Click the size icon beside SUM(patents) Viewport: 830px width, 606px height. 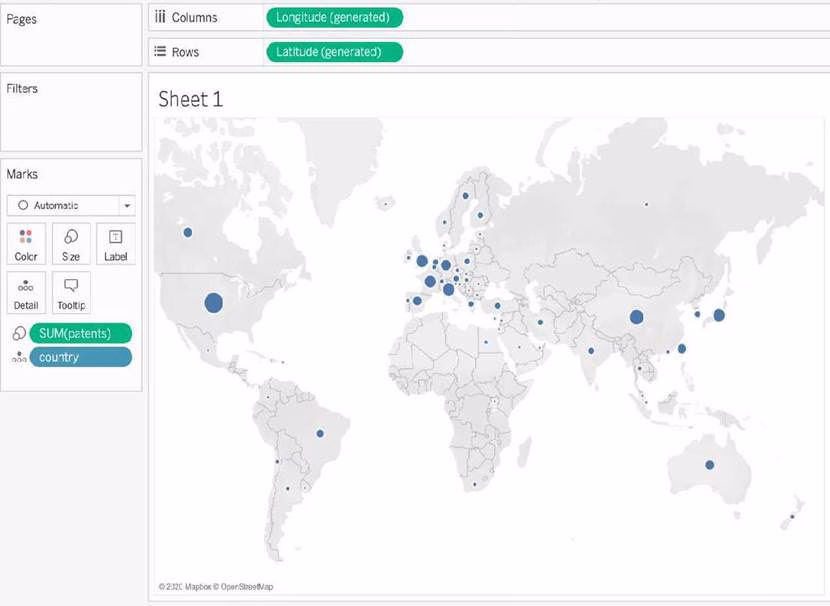tap(17, 334)
